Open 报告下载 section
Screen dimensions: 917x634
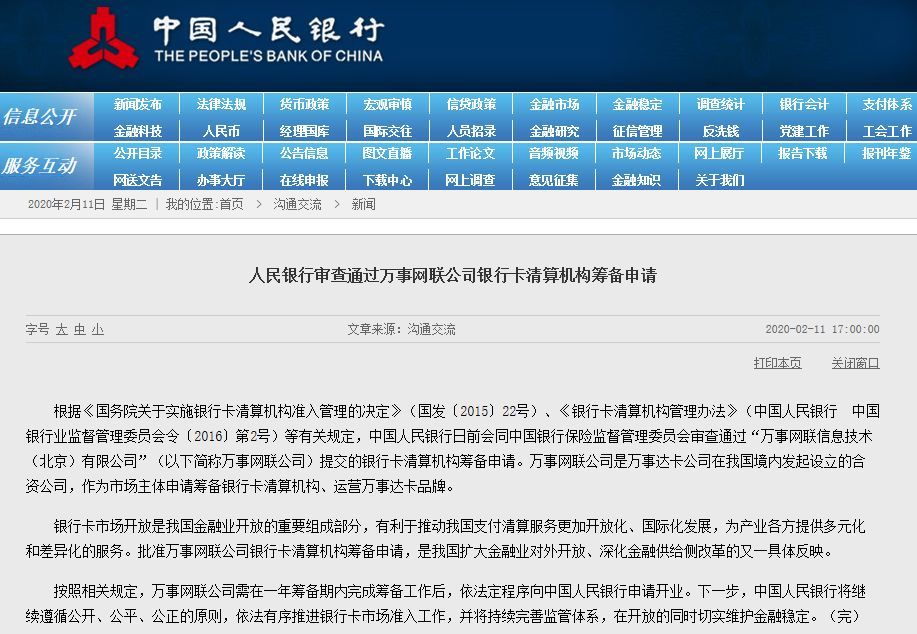(802, 154)
